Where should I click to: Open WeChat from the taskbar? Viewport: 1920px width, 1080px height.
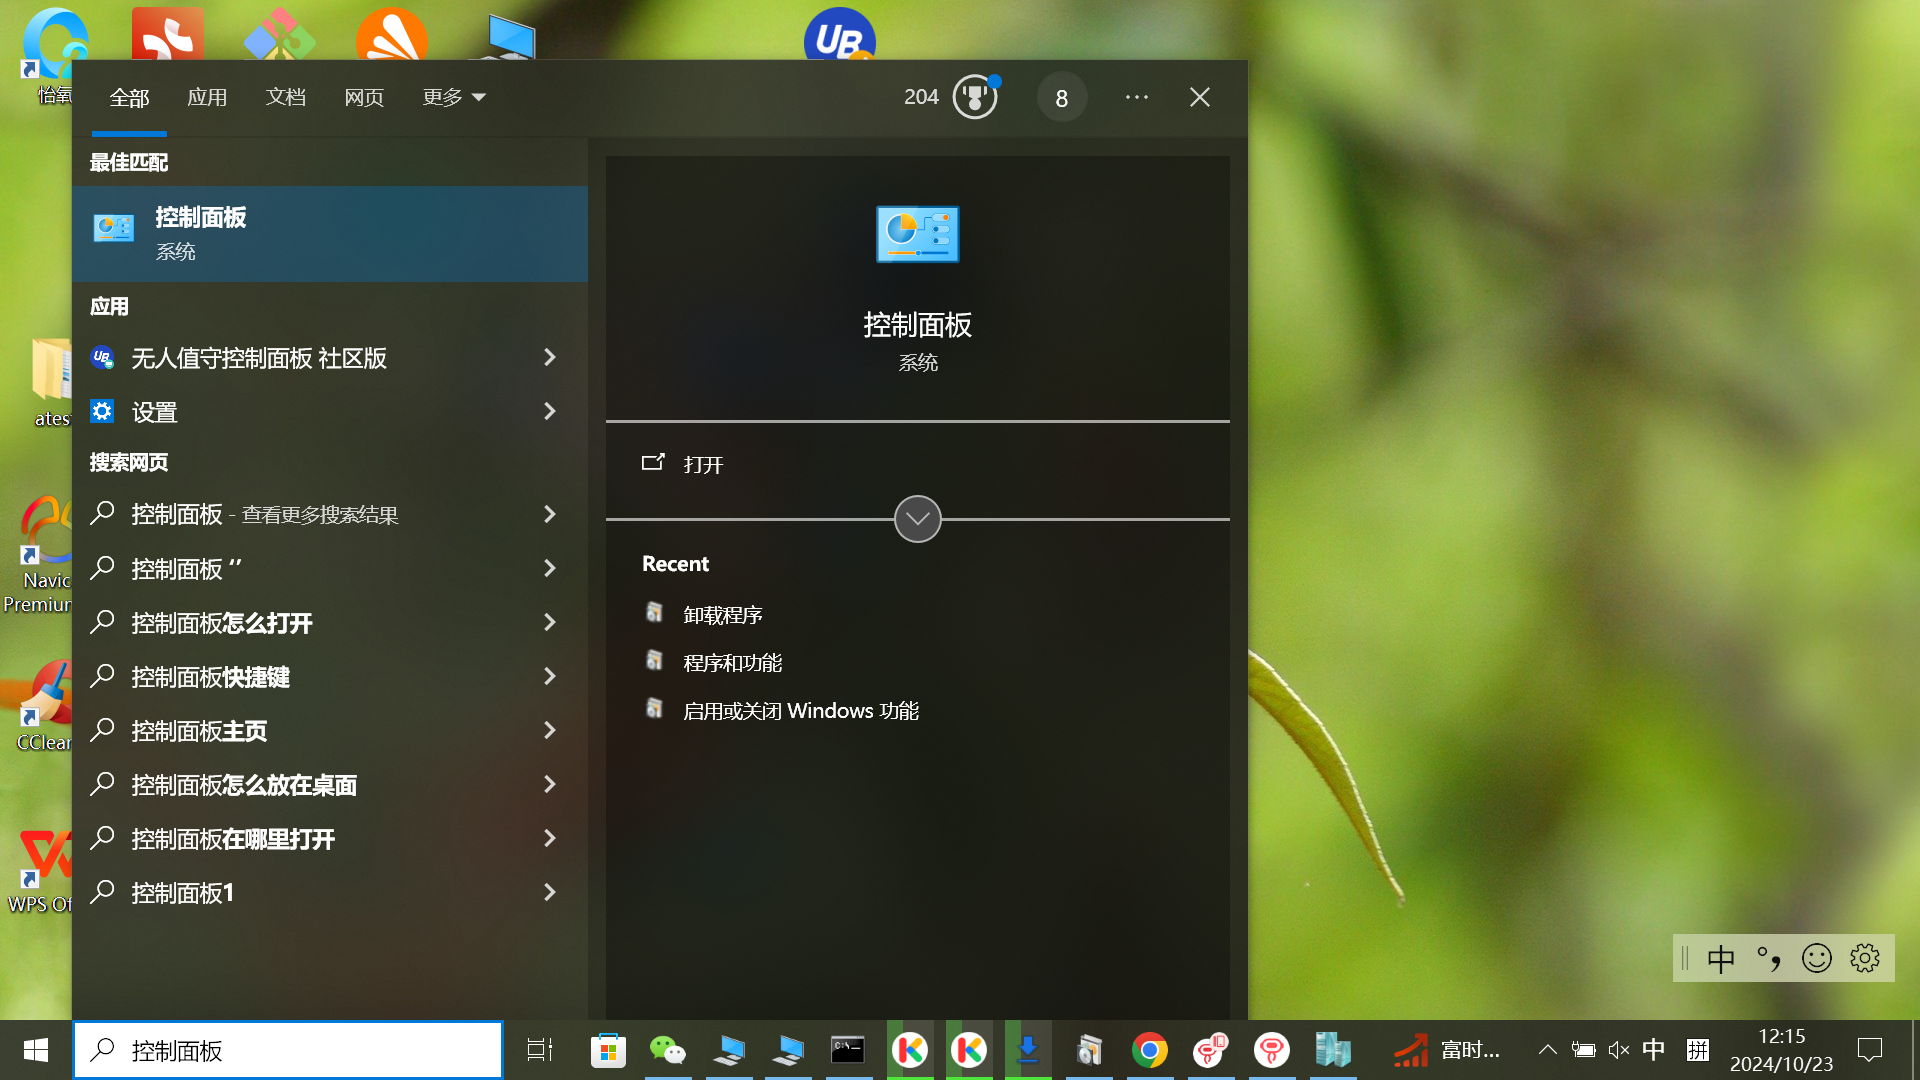668,1050
